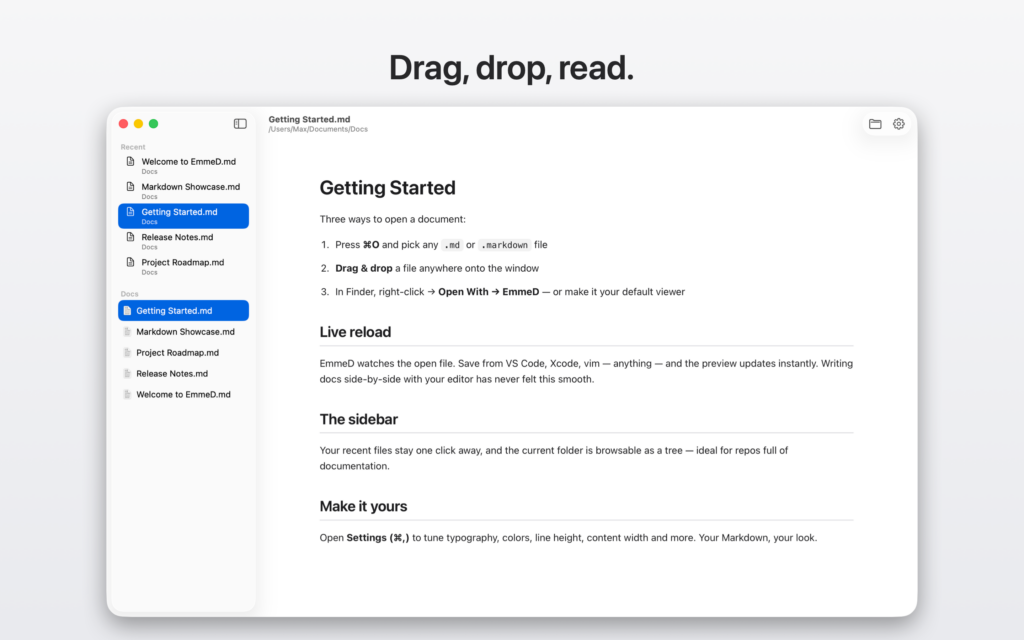This screenshot has width=1024, height=640.
Task: Click the file icon beside Release Notes.md in Docs
Action: (127, 374)
